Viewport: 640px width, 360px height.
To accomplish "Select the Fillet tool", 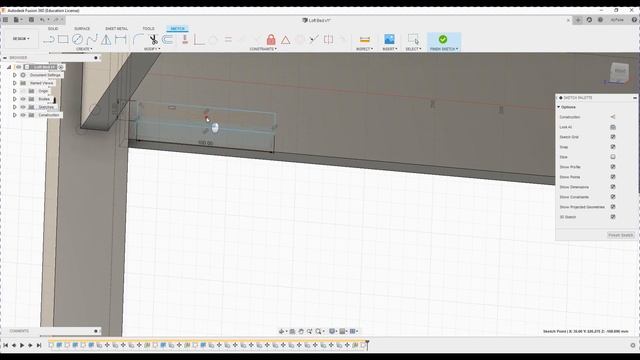I will (x=139, y=39).
